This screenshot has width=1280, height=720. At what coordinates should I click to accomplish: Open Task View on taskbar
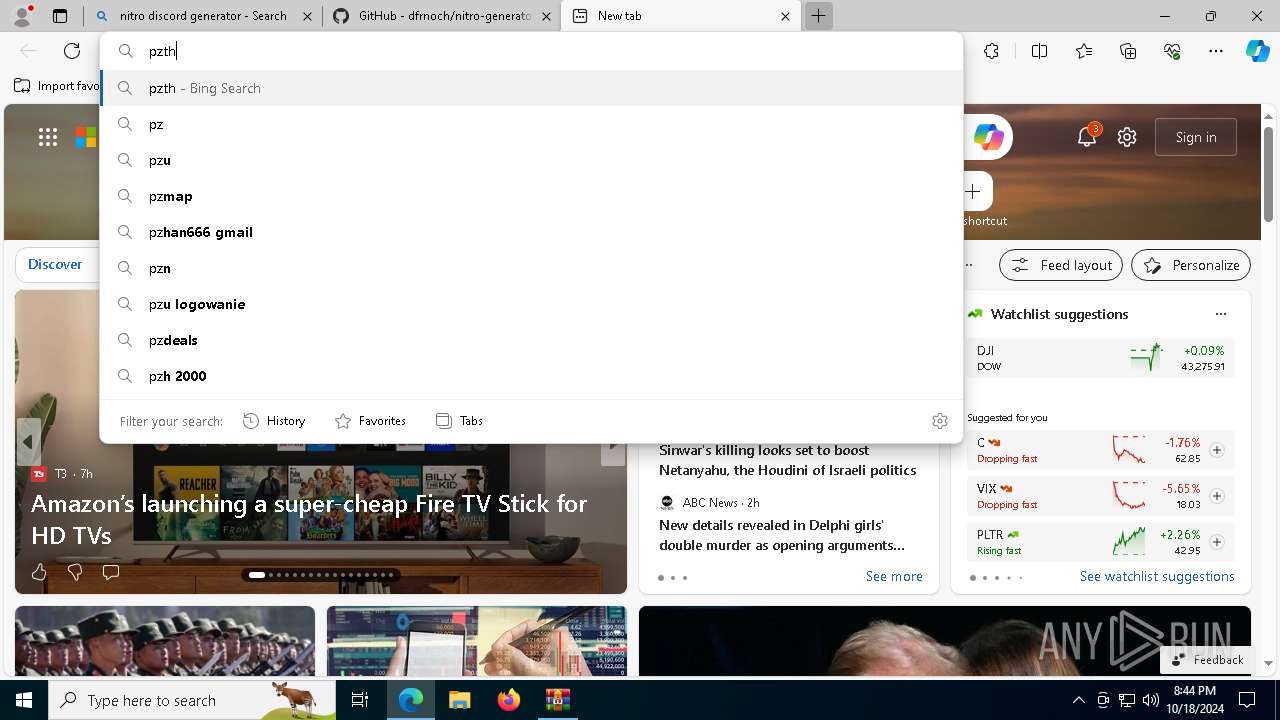[x=360, y=700]
